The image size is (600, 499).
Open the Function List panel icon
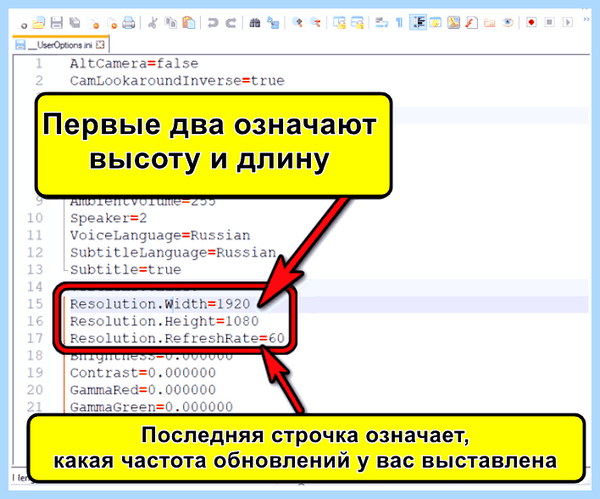click(x=471, y=23)
